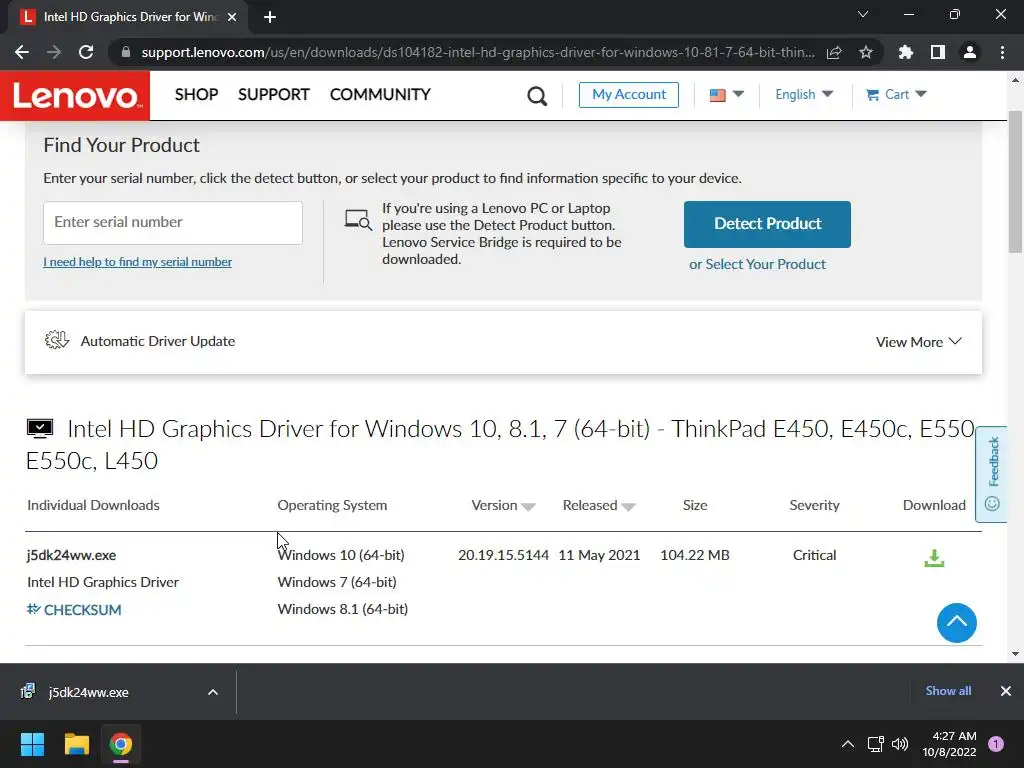The image size is (1024, 768).
Task: Open the SHOP menu
Action: pyautogui.click(x=197, y=95)
